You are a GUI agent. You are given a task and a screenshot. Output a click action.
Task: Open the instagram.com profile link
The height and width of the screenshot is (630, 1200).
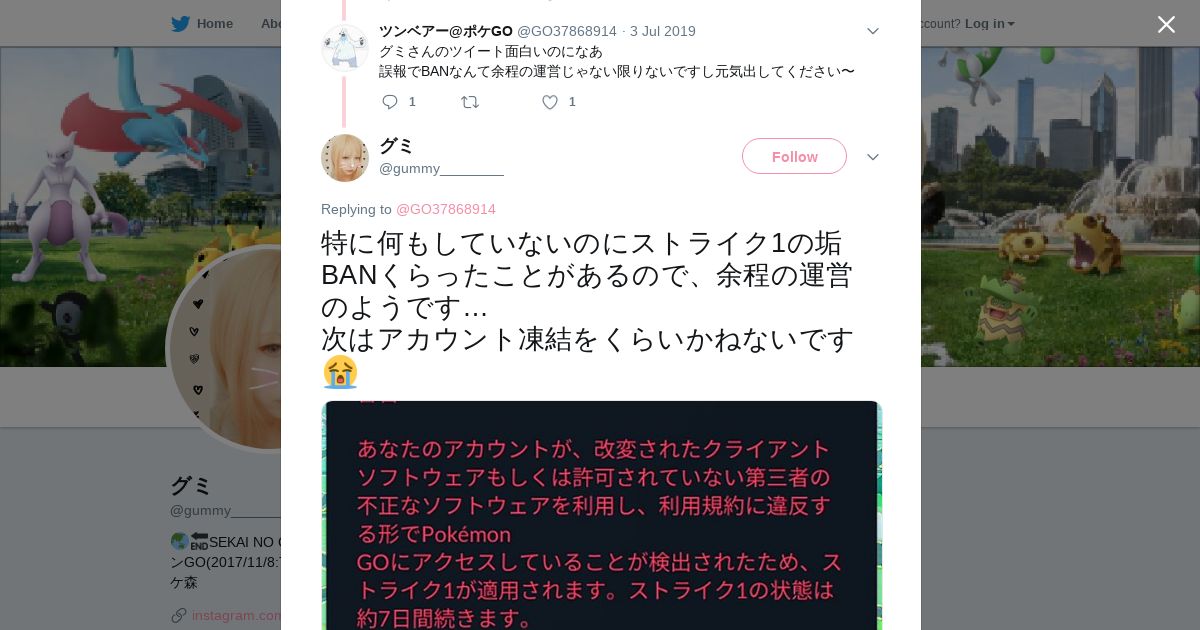237,615
